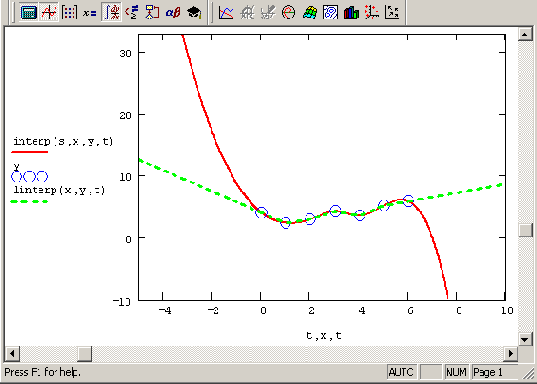
Task: Select the linterp(x,y,t) legend label
Action: click(59, 190)
